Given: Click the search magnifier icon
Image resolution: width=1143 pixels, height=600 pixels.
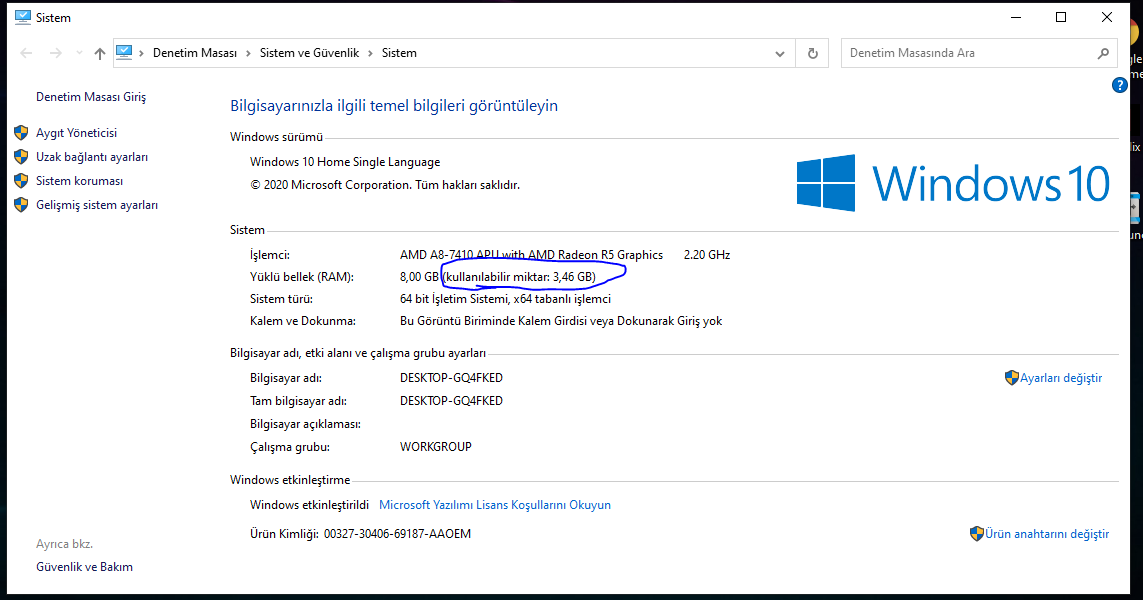Looking at the screenshot, I should pyautogui.click(x=1104, y=53).
